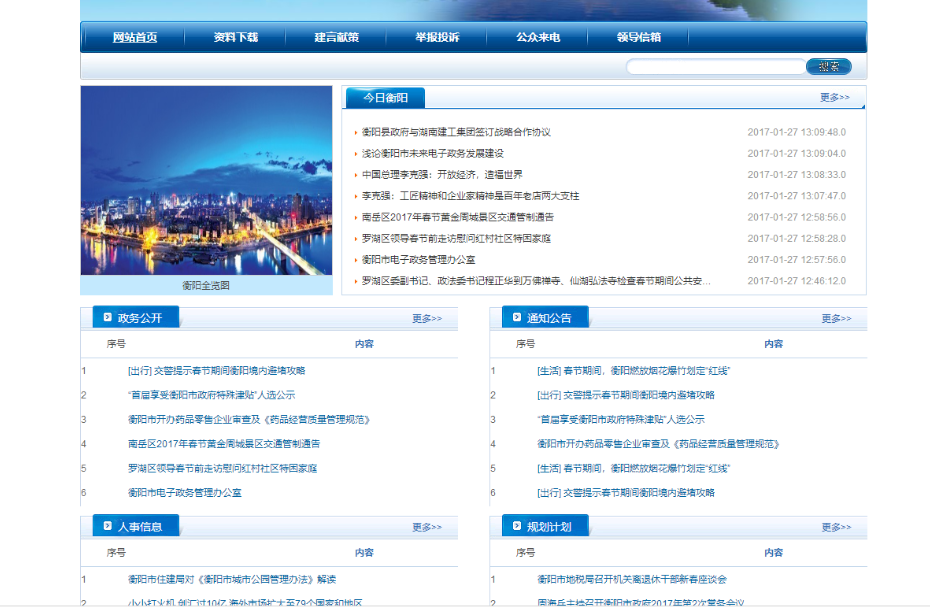Screen dimensions: 930x607
Task: Click timestamp 2017-01-27 13:09:48.0
Action: pyautogui.click(x=797, y=132)
